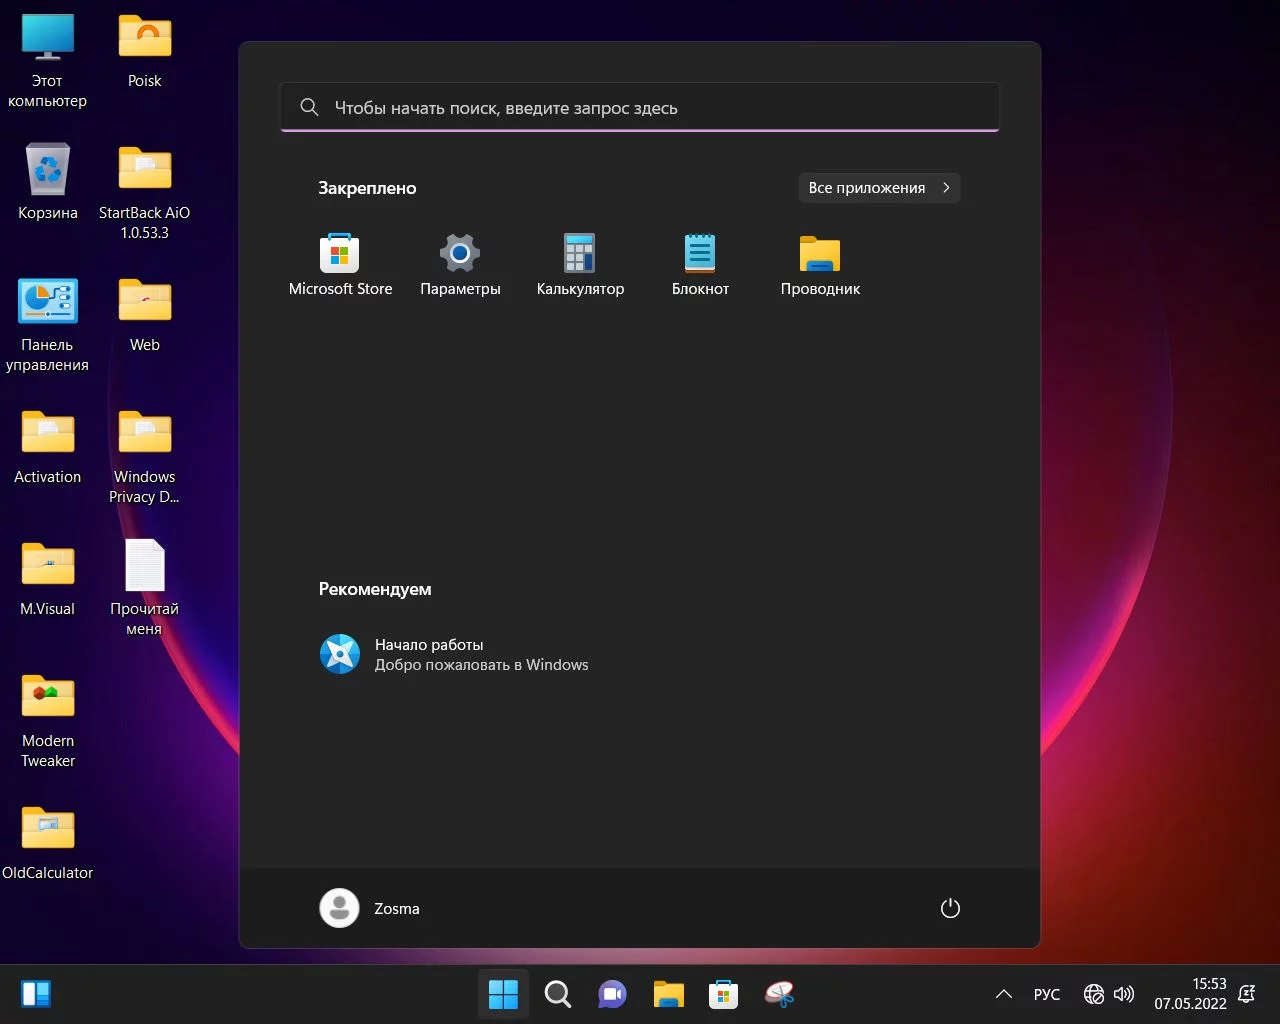Open the Zosma user account menu
The width and height of the screenshot is (1280, 1024).
point(370,908)
